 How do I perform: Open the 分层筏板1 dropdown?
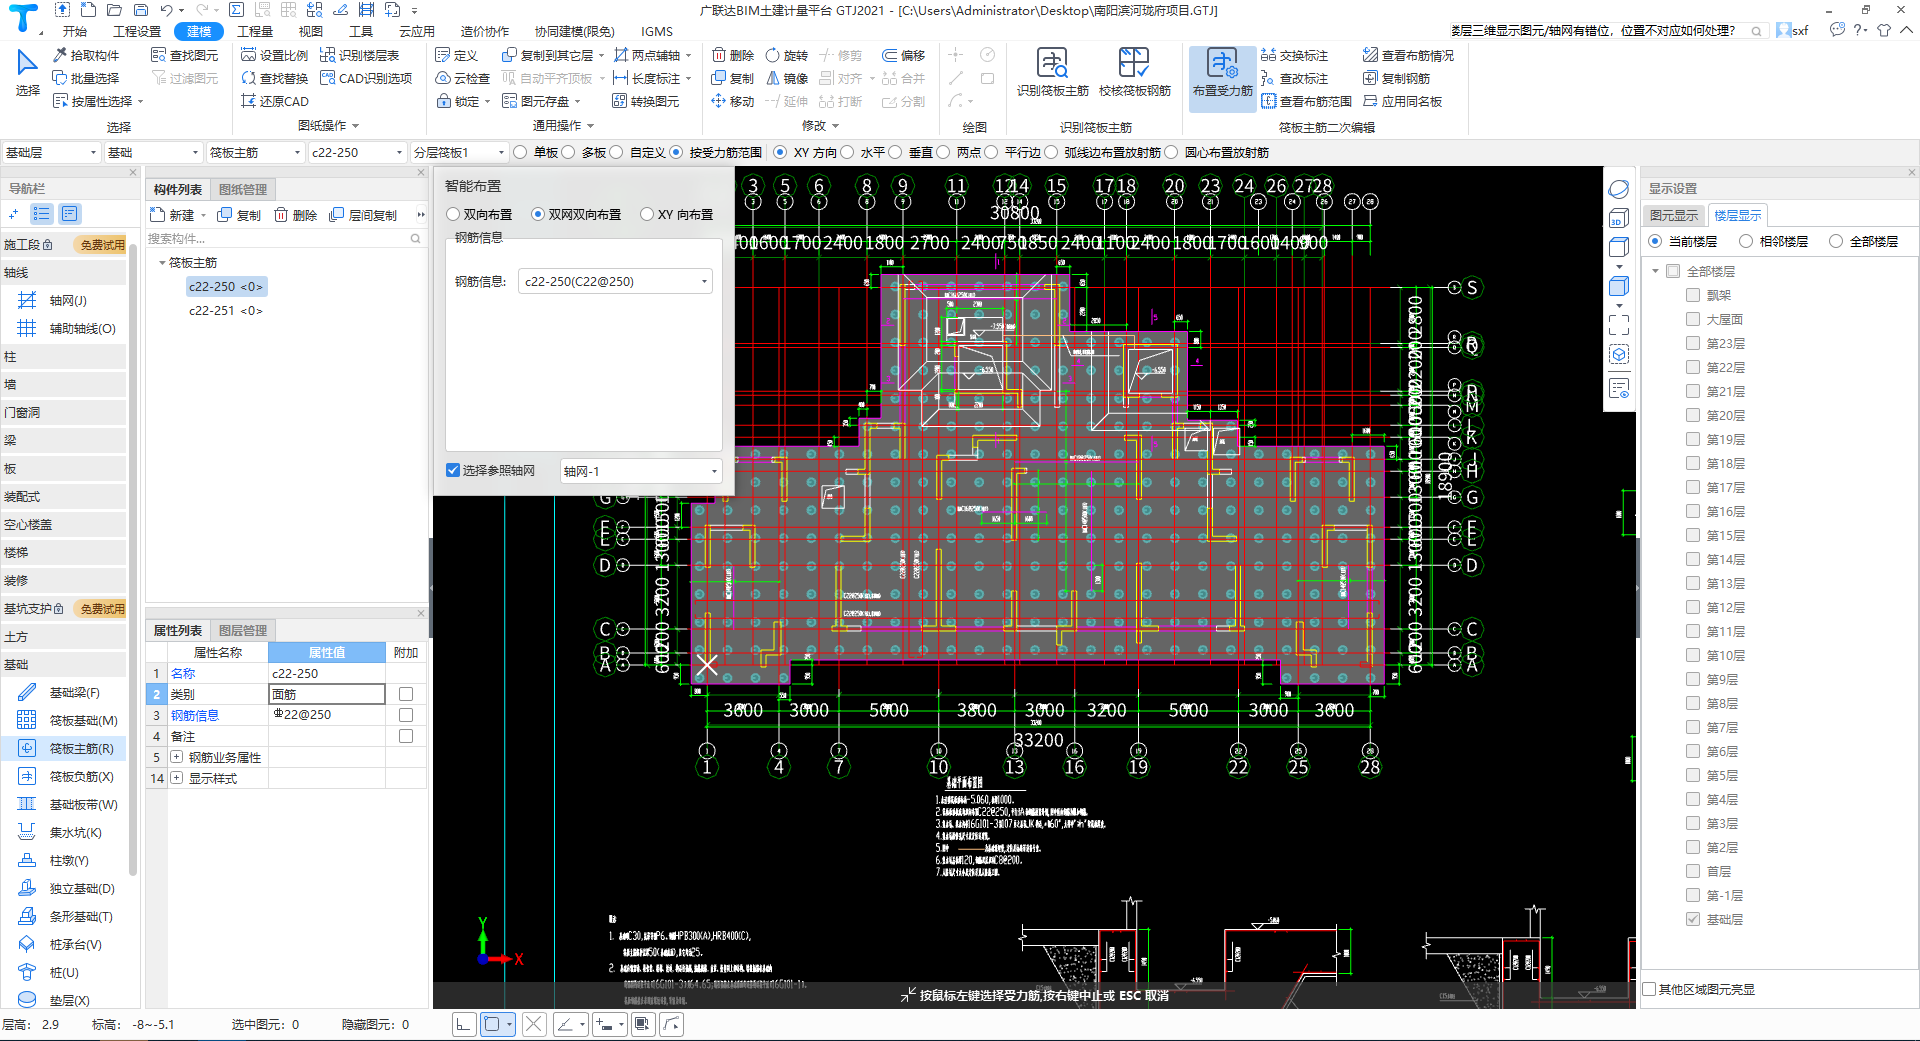tap(459, 152)
